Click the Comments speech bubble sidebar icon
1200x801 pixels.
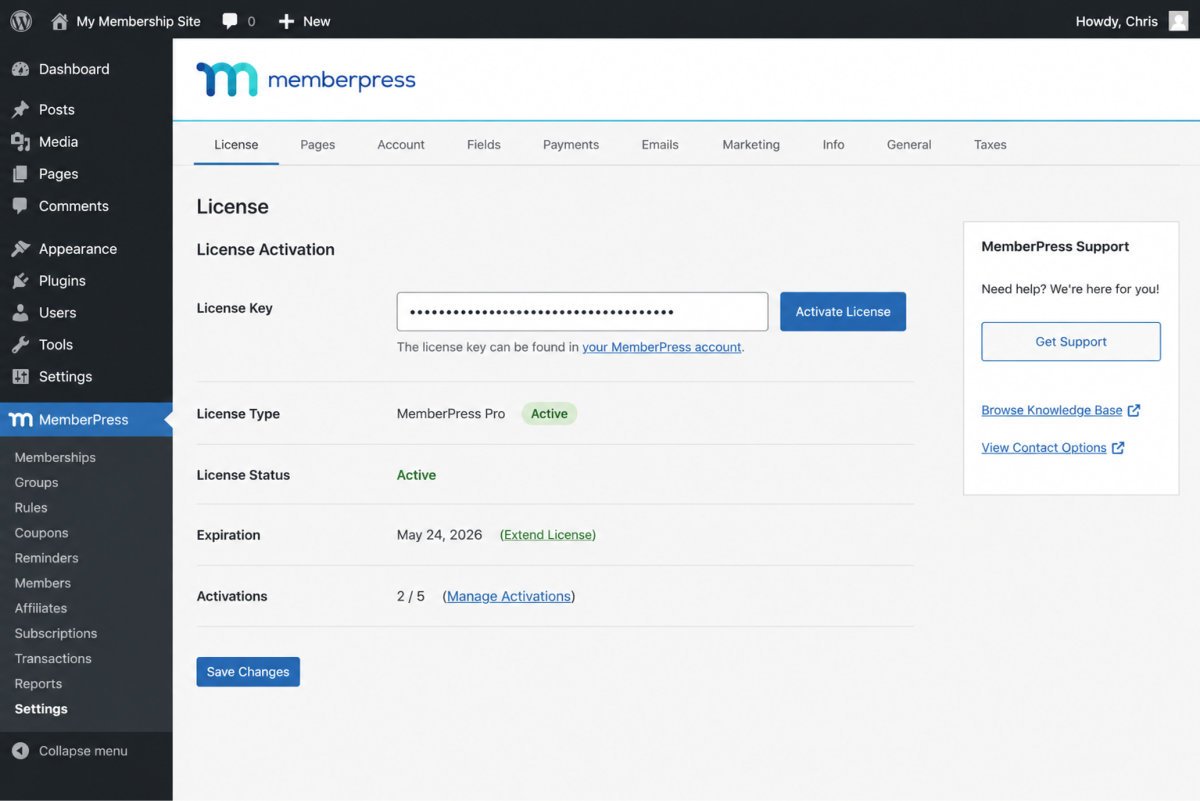[x=20, y=206]
